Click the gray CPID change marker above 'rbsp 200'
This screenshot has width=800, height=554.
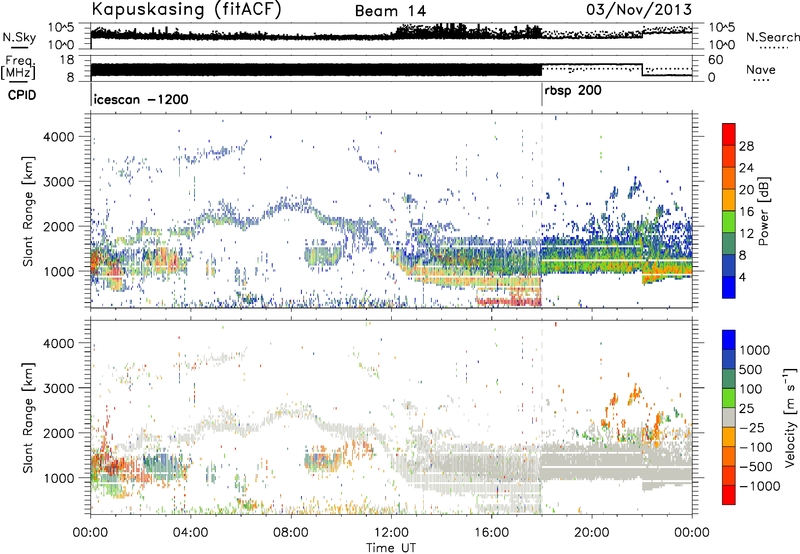point(542,94)
